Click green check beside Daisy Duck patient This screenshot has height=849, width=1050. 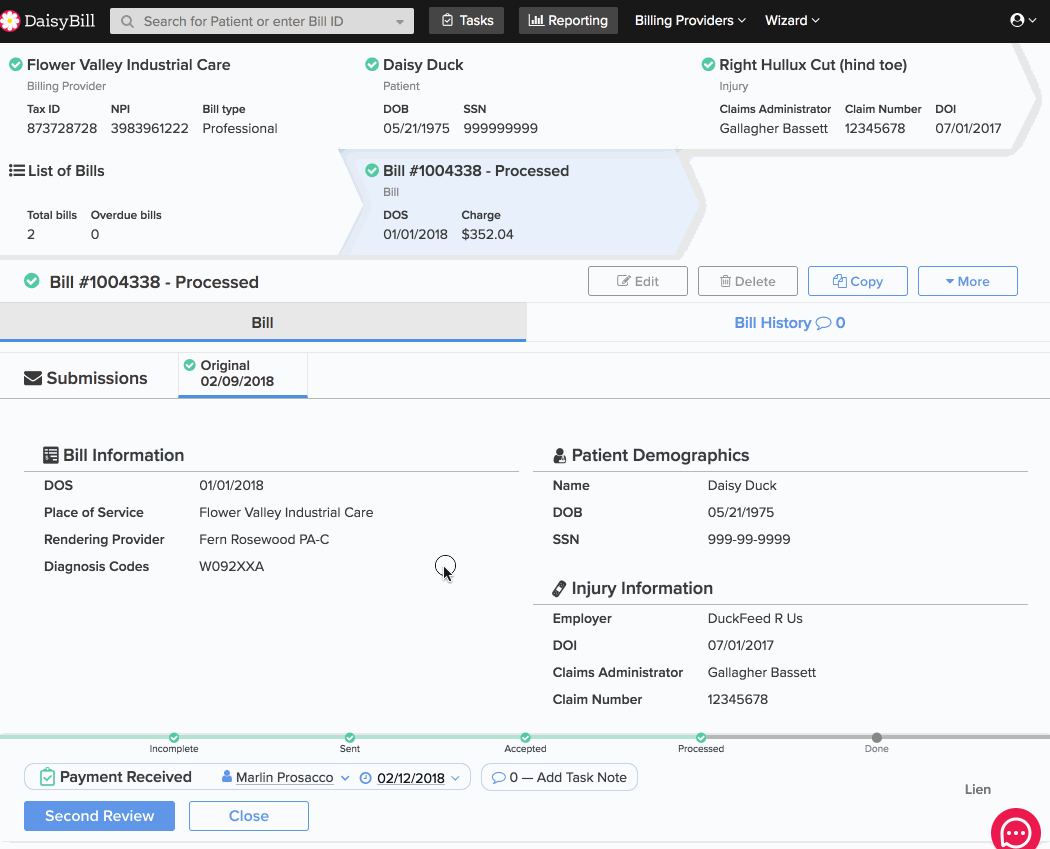pyautogui.click(x=372, y=64)
